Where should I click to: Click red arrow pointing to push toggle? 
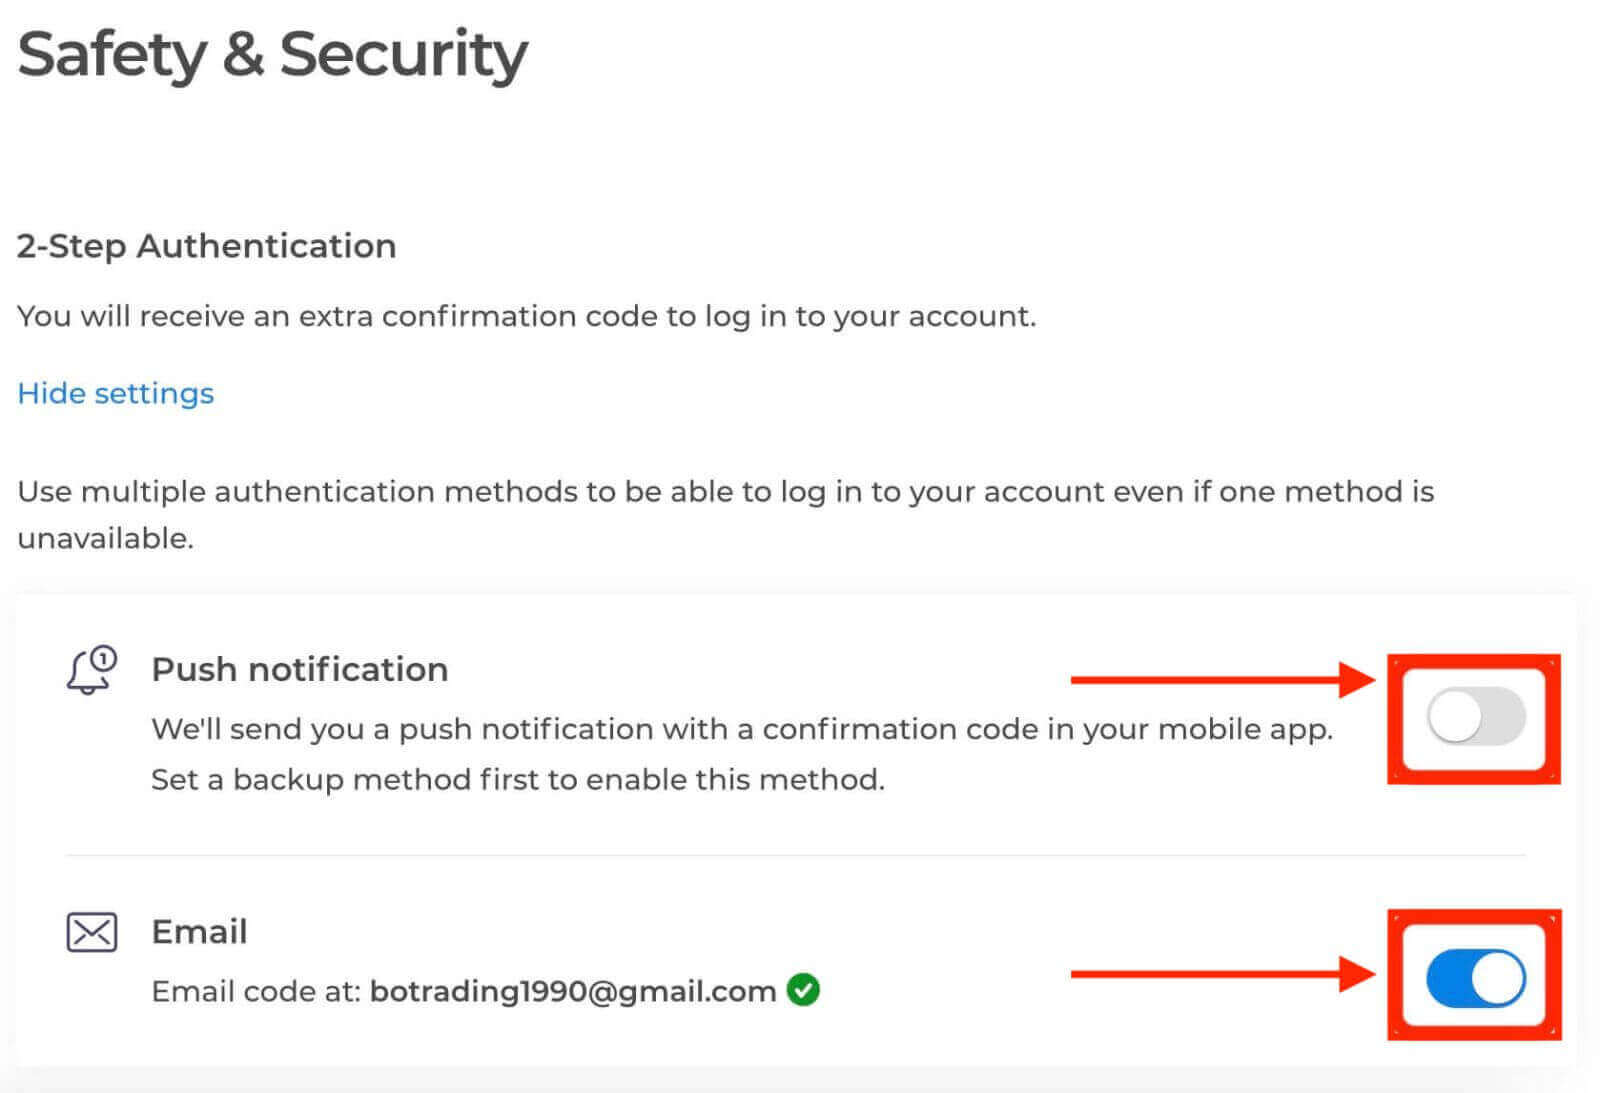click(x=1222, y=680)
